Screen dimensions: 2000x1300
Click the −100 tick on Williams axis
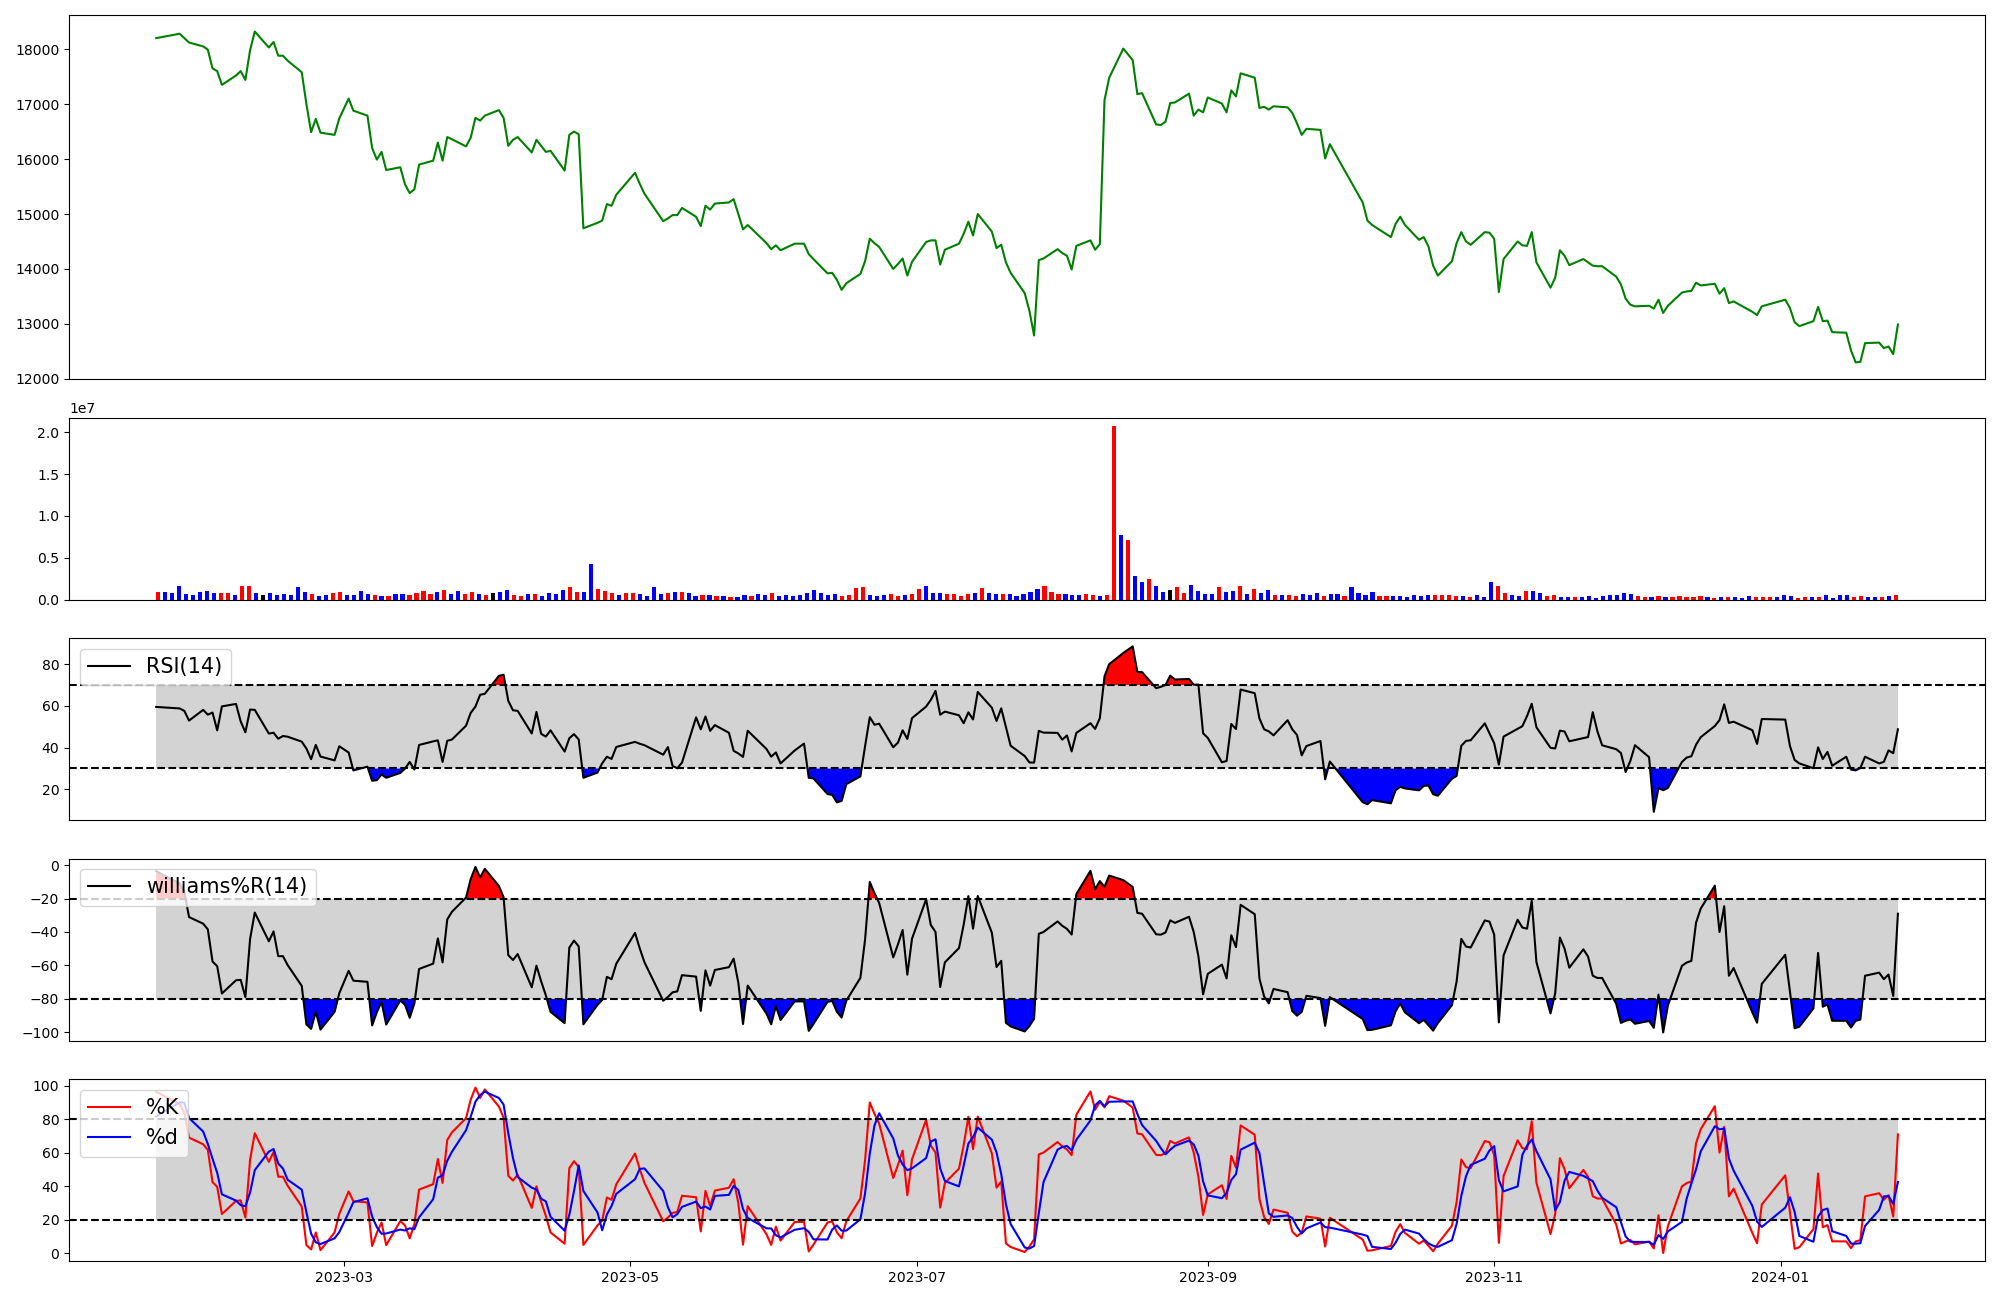pos(42,1033)
